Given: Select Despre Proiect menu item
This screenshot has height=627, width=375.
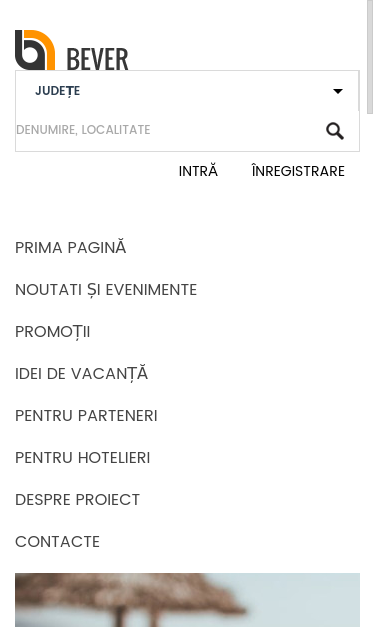Looking at the screenshot, I should pos(78,499).
